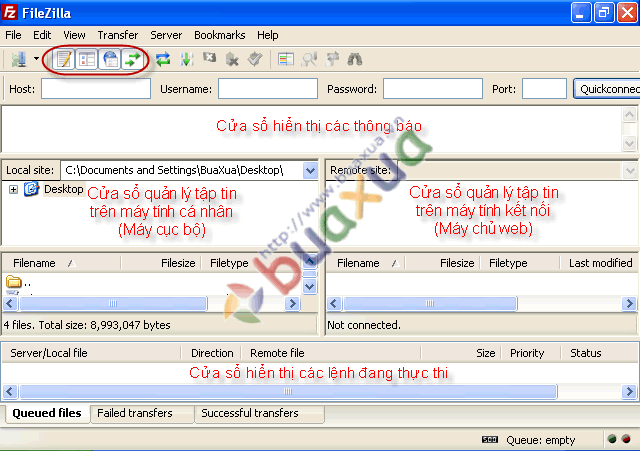The image size is (640, 451).
Task: Click the Direction column header
Action: tap(211, 353)
